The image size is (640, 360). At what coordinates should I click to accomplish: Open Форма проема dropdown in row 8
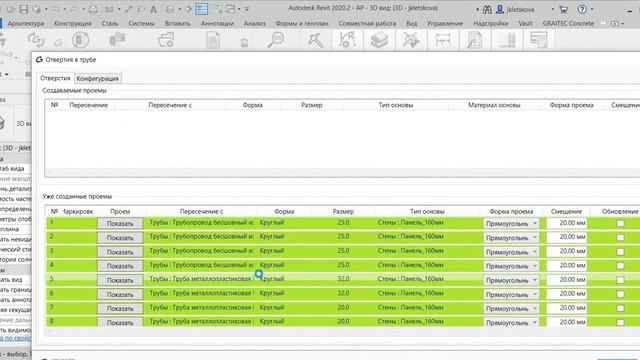(511, 322)
